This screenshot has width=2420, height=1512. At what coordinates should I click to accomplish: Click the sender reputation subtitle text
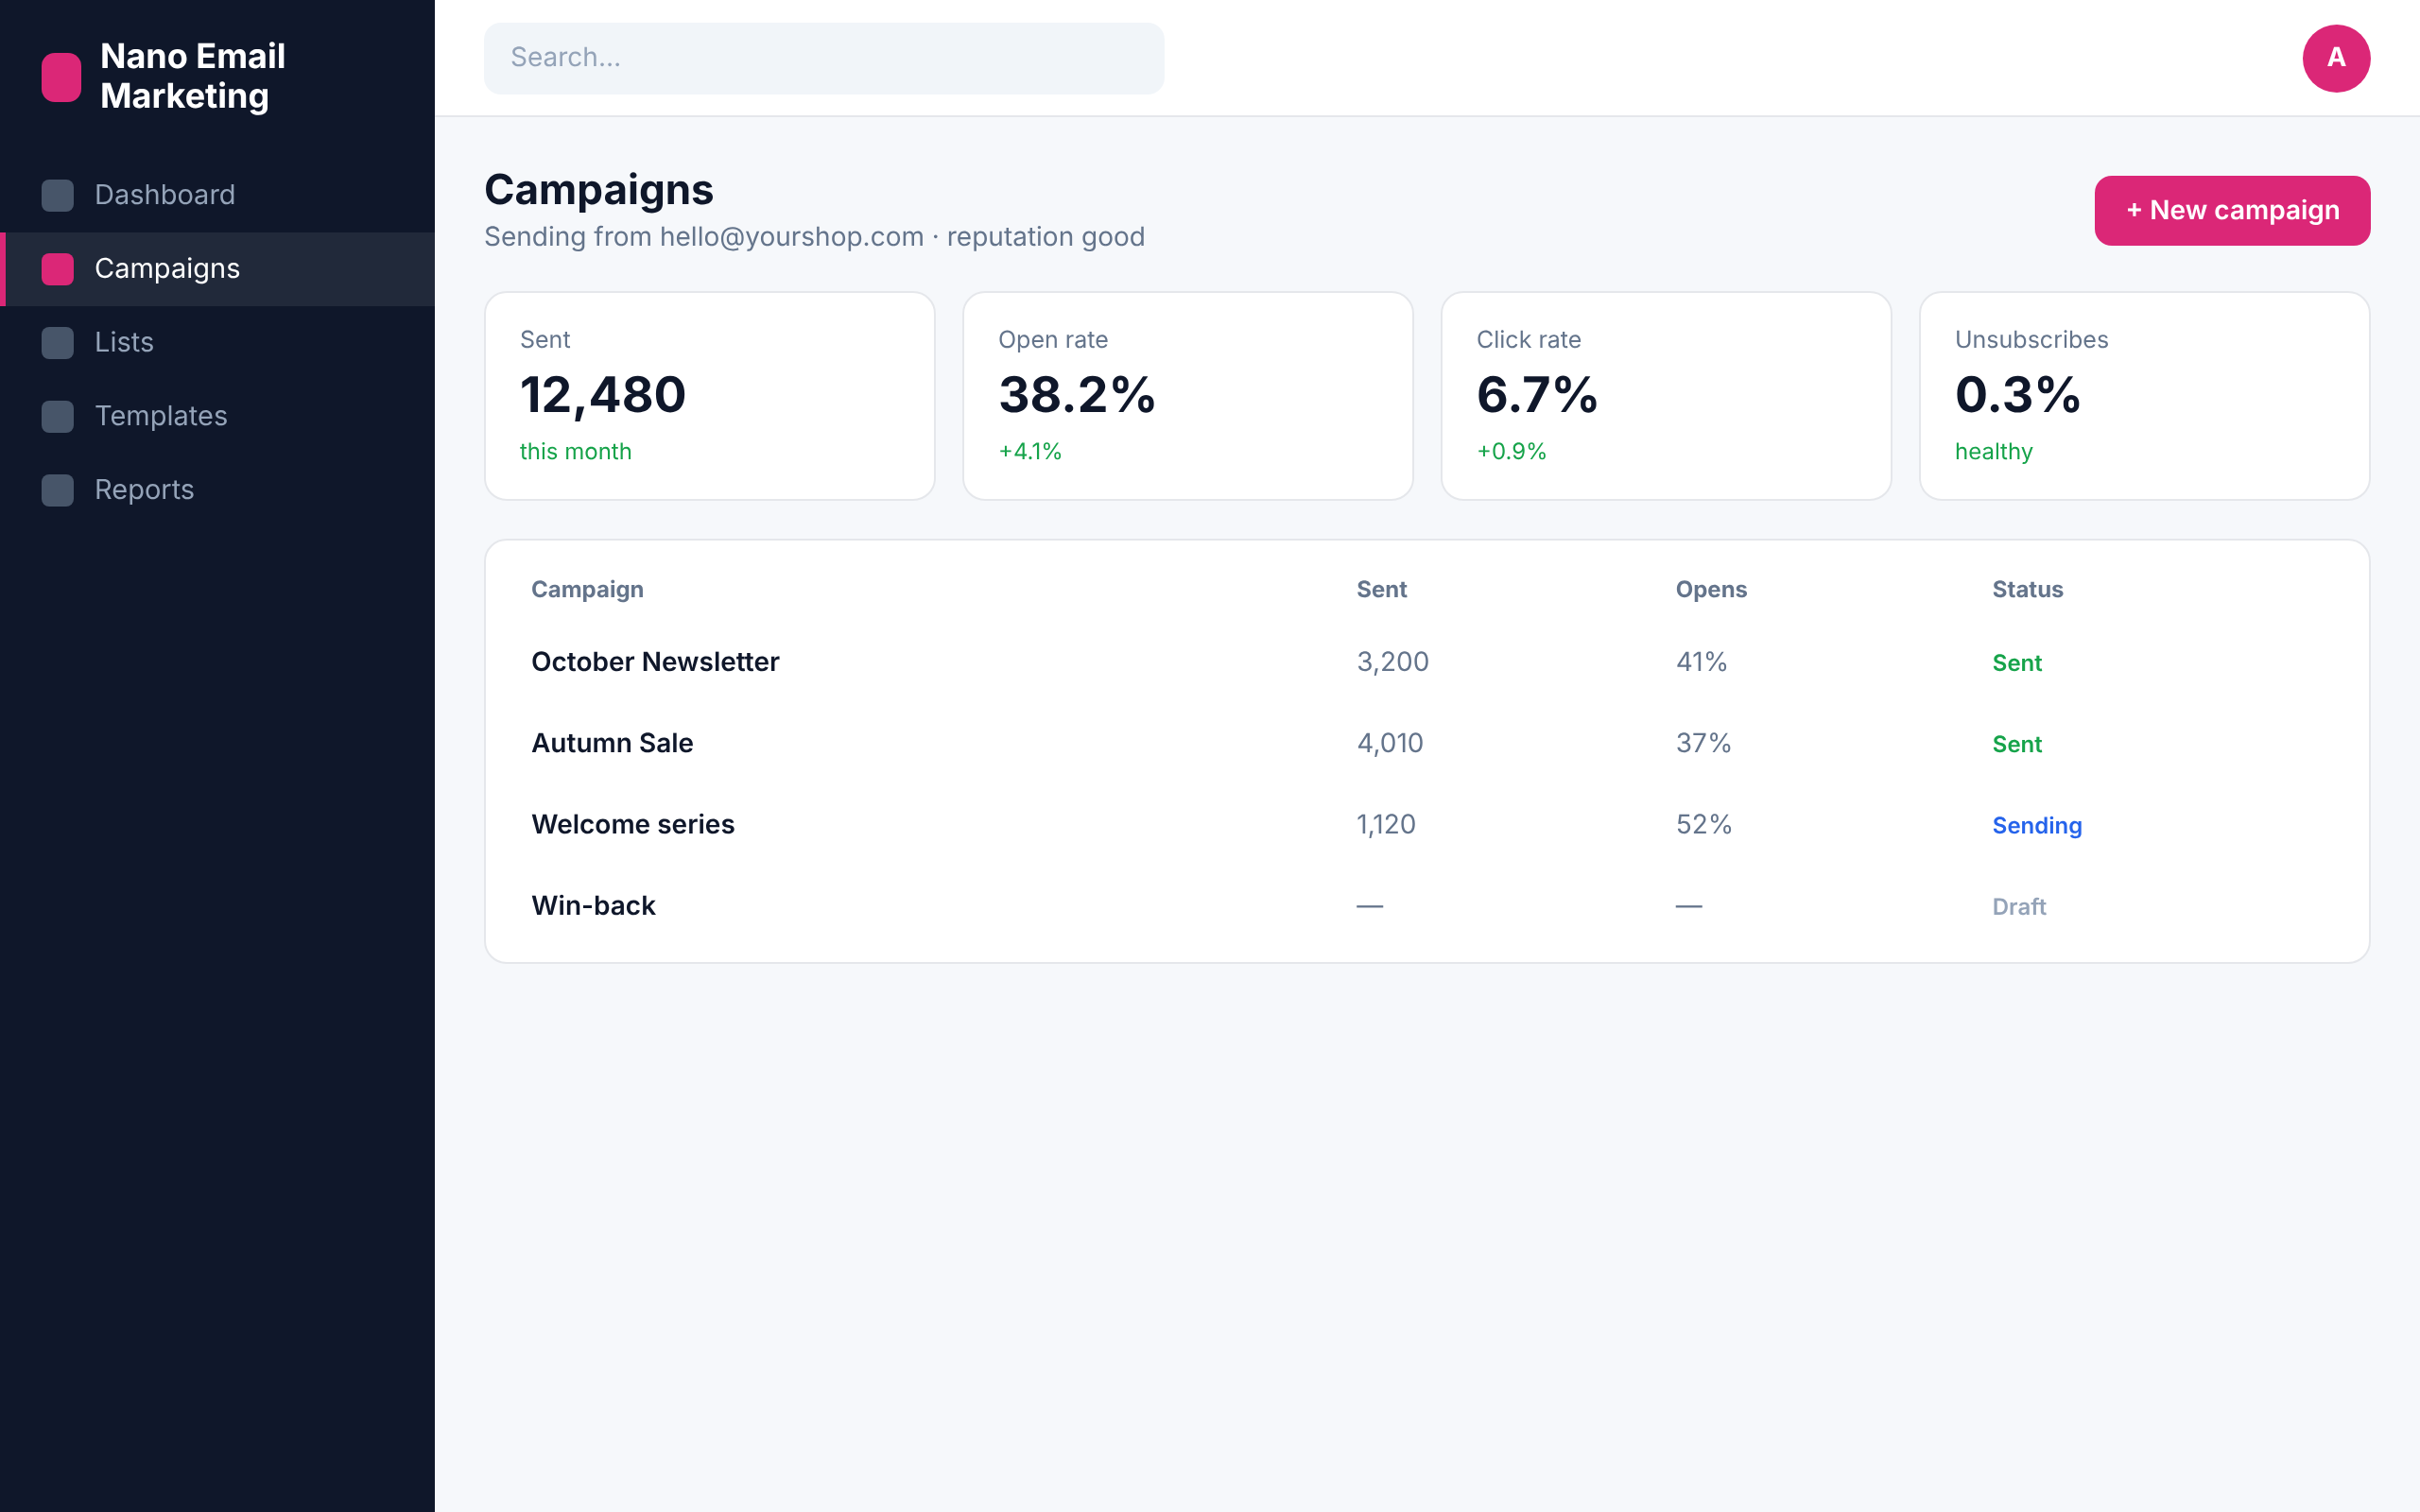814,237
